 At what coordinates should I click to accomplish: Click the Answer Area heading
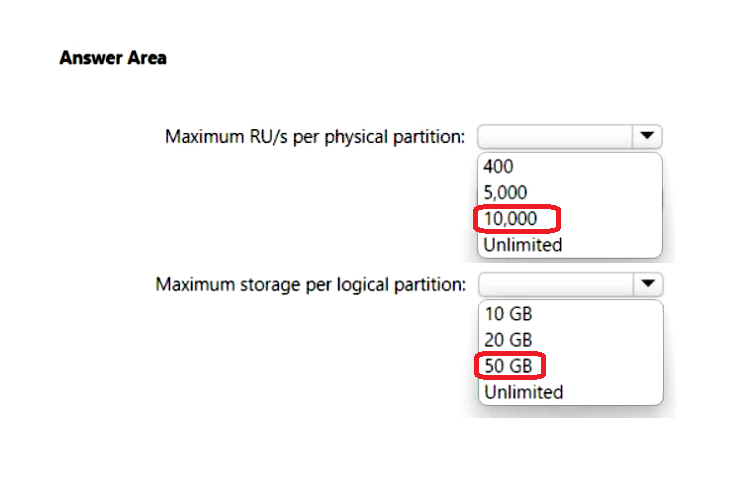click(113, 58)
